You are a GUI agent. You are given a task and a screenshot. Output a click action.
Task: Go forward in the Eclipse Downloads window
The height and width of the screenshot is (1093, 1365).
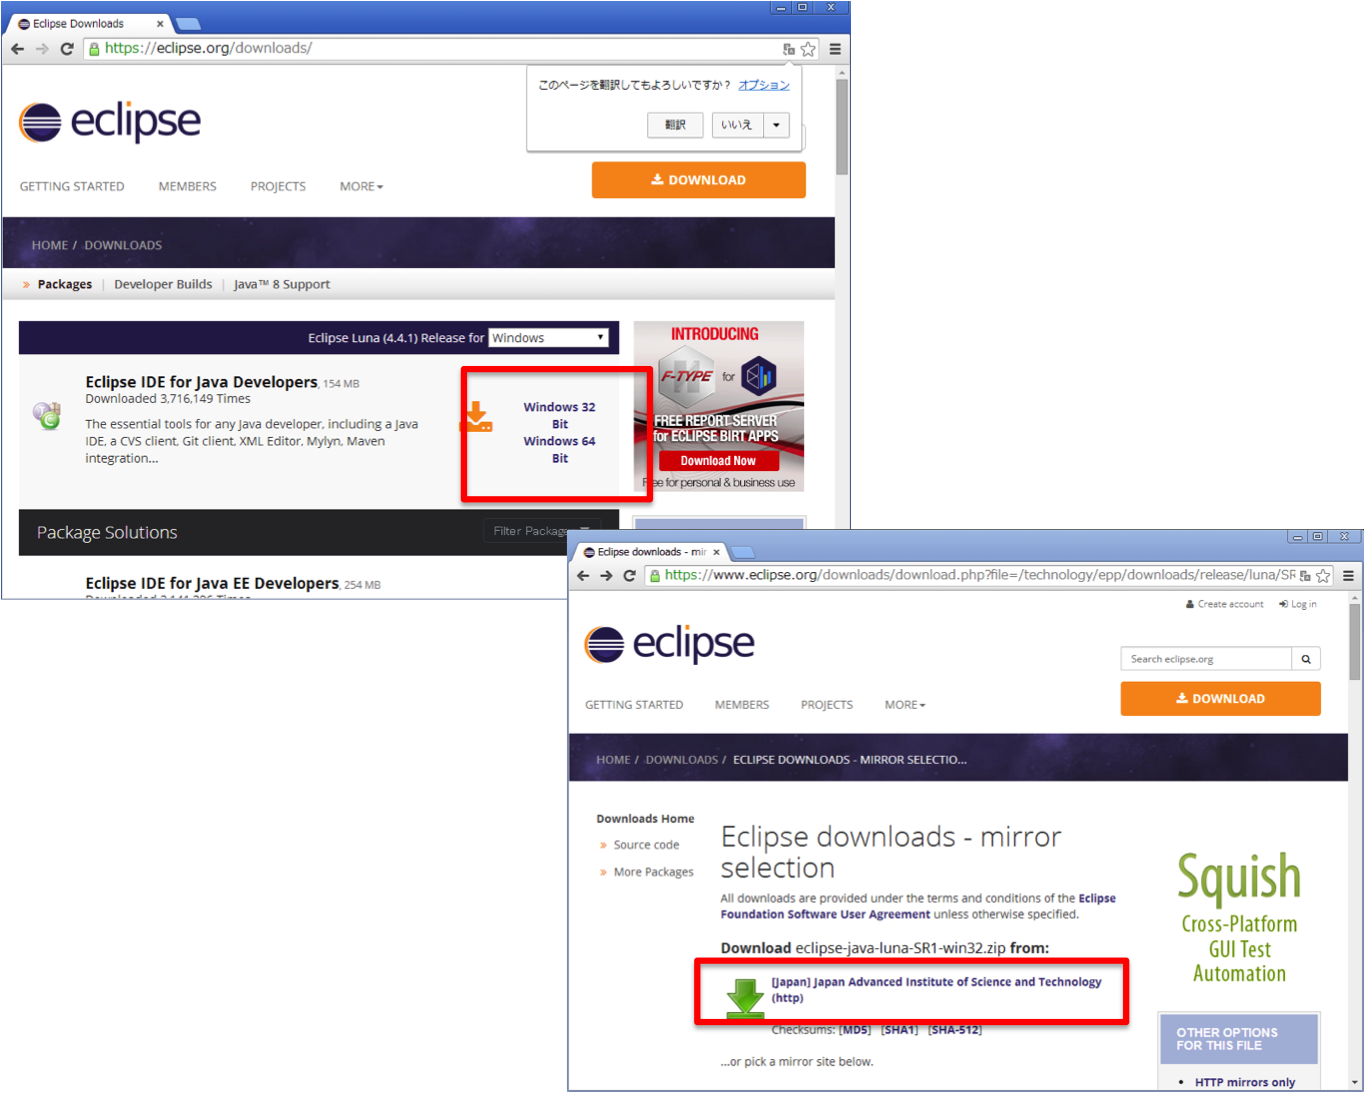coord(42,48)
